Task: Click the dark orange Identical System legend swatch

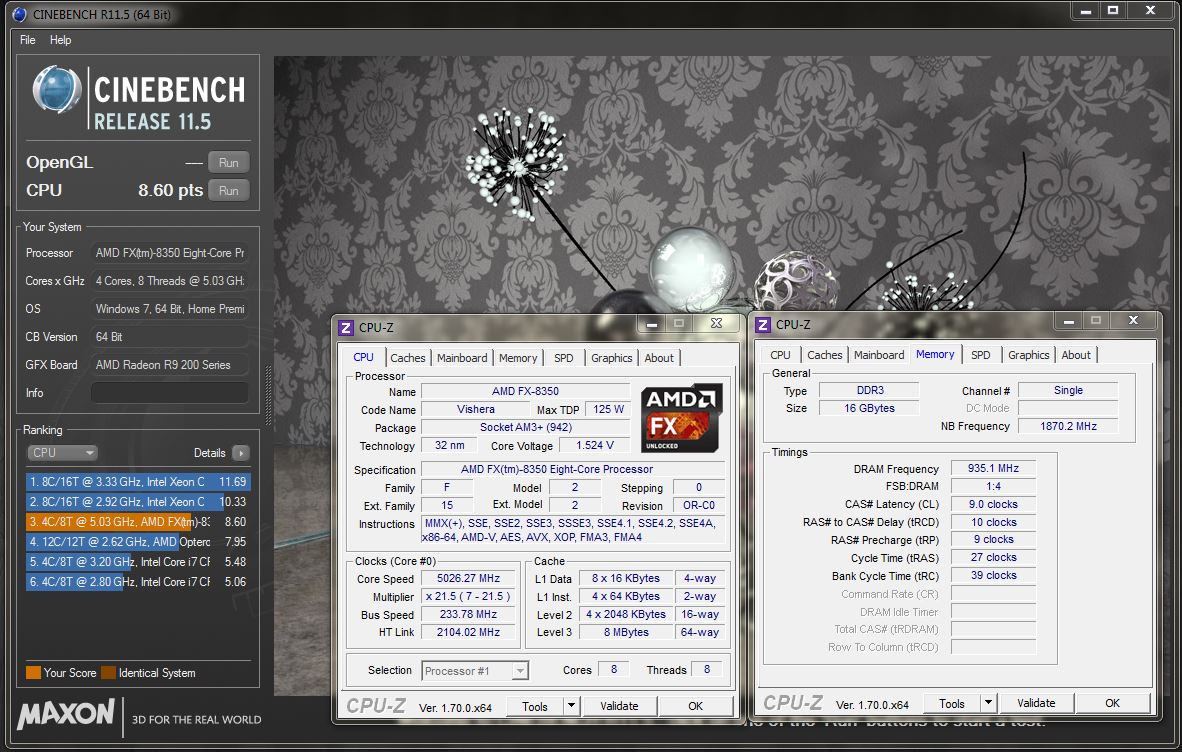Action: coord(109,673)
